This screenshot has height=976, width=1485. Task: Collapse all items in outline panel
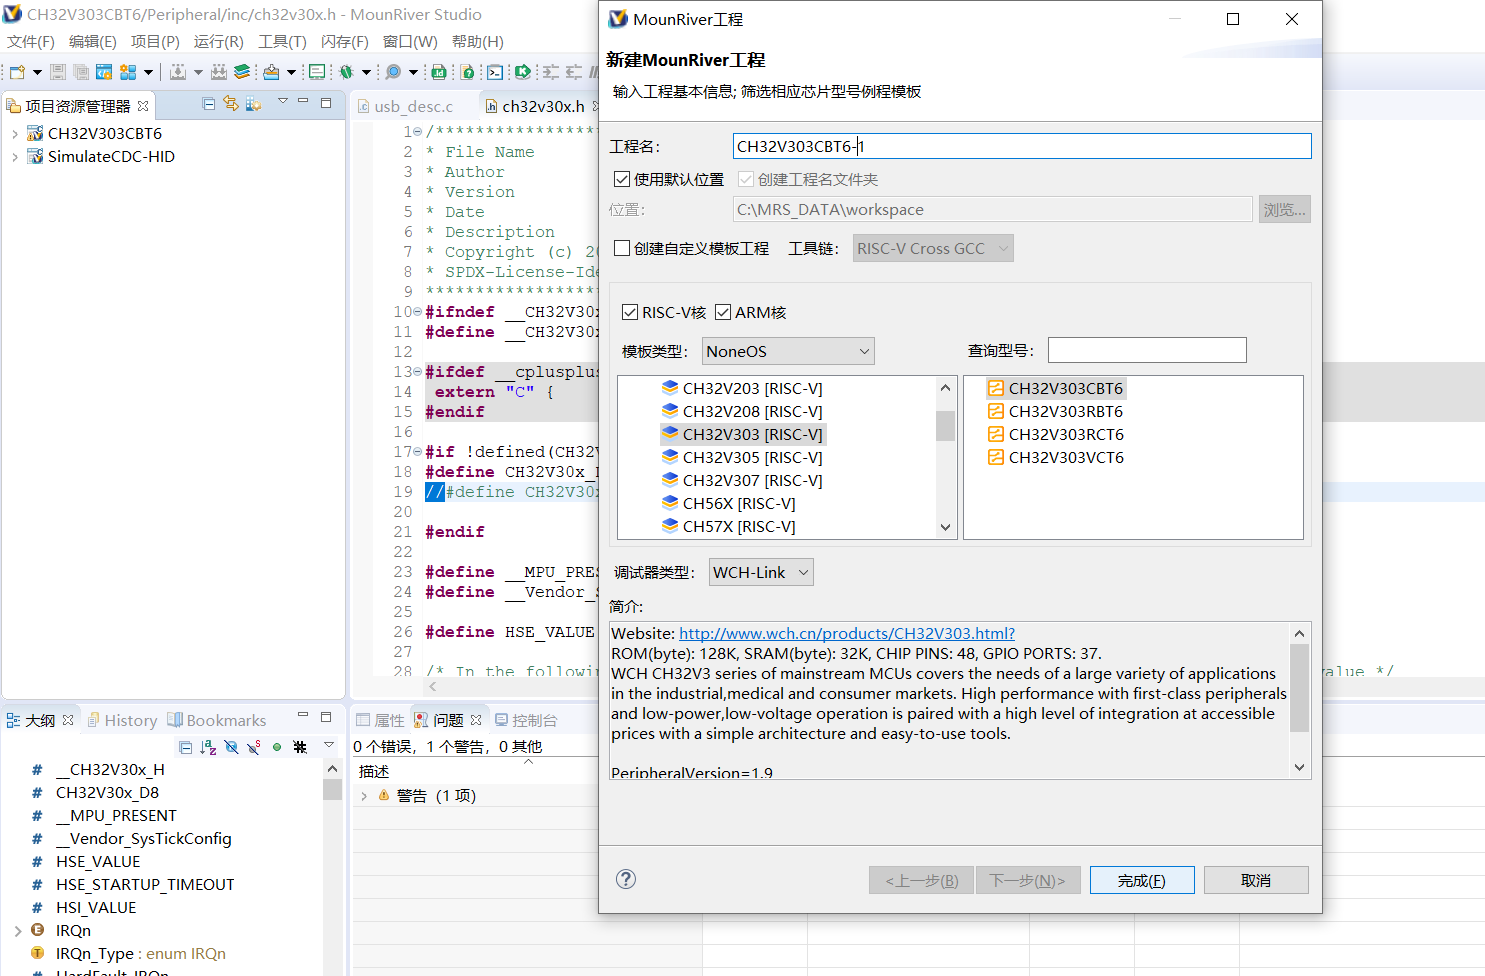[x=185, y=747]
